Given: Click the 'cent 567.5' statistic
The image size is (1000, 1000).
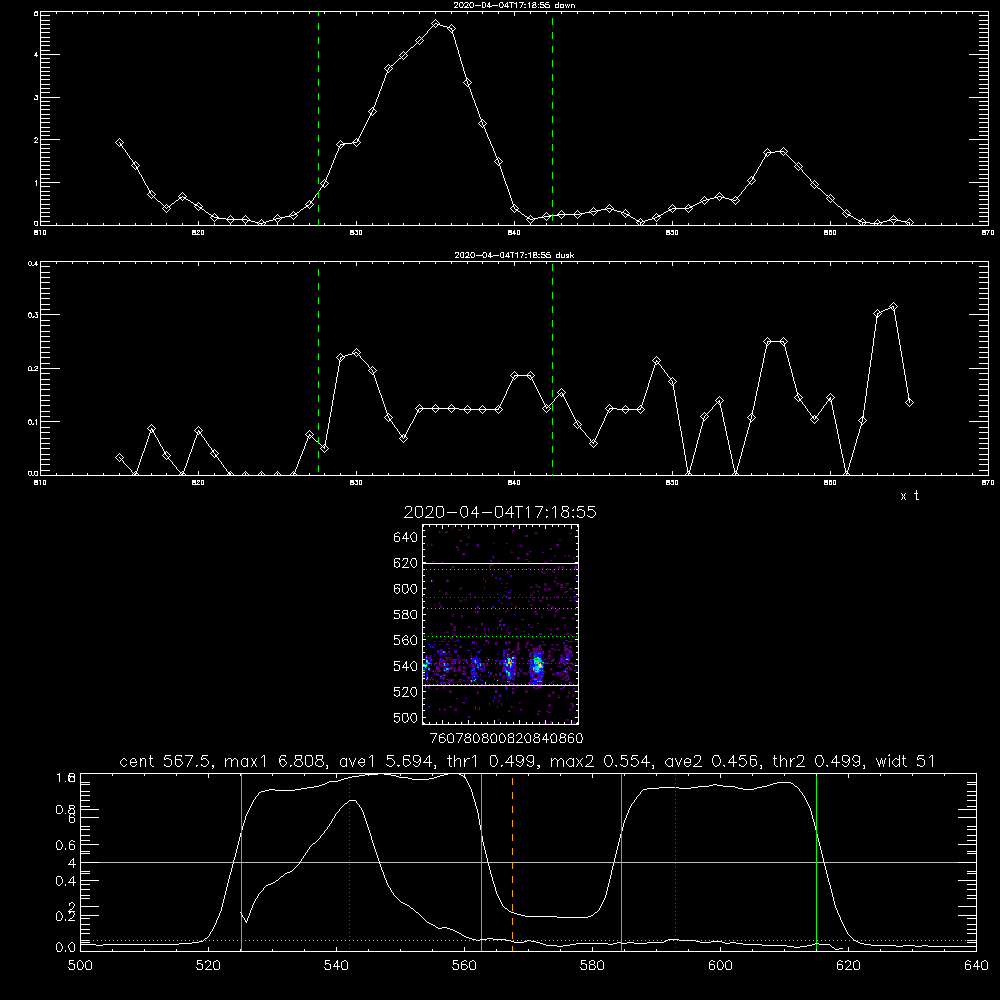Looking at the screenshot, I should tap(166, 761).
